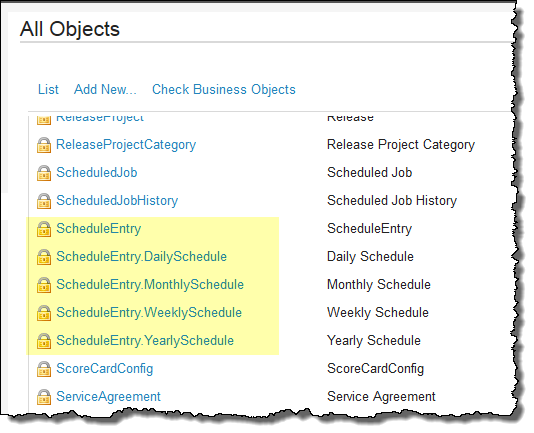
Task: Click the lock icon beside ReleaseProjectCategory
Action: point(44,145)
